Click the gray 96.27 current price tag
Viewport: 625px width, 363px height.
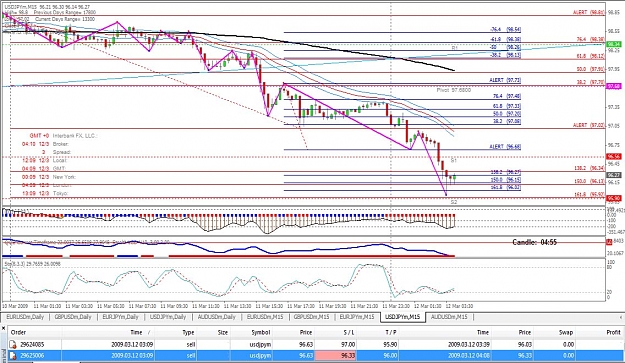[613, 175]
